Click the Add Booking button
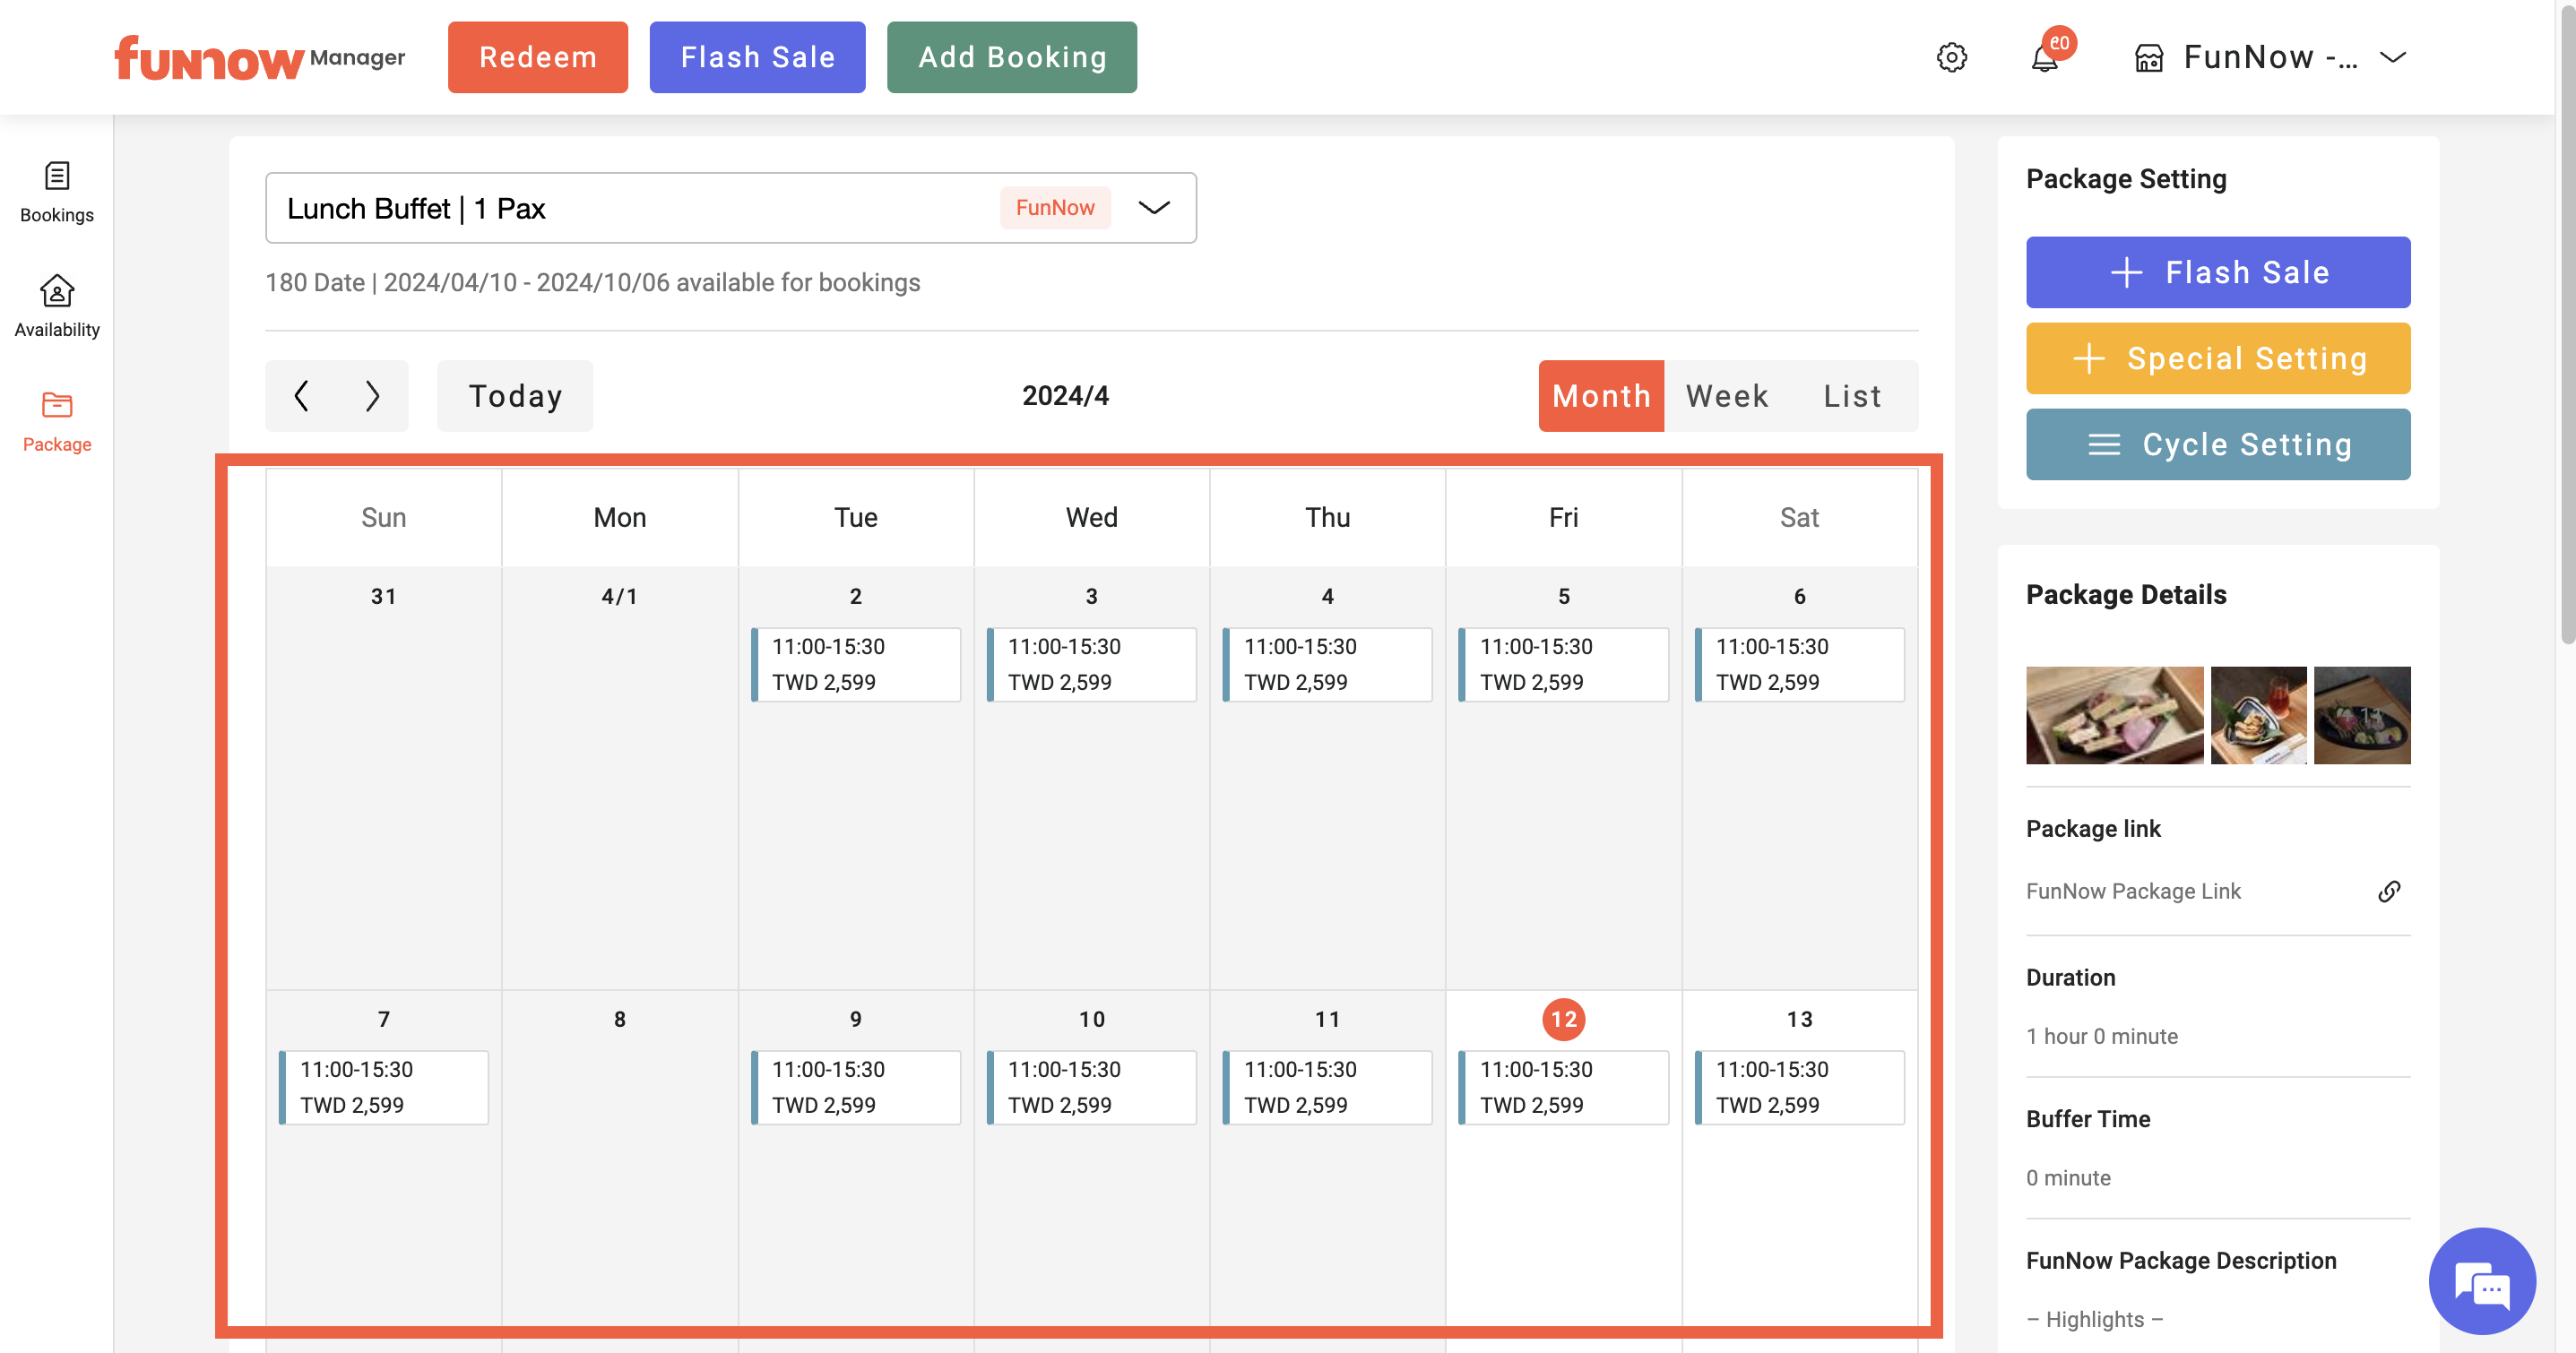Viewport: 2576px width, 1353px height. (x=1011, y=57)
